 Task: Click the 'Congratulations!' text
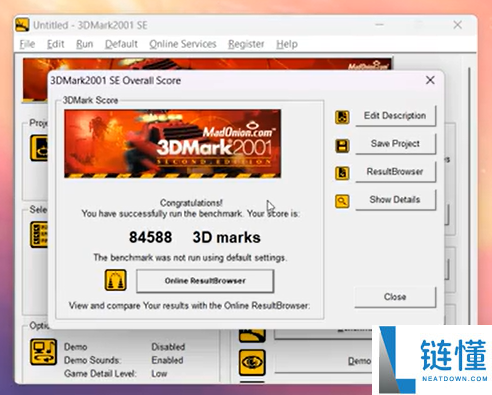[191, 203]
